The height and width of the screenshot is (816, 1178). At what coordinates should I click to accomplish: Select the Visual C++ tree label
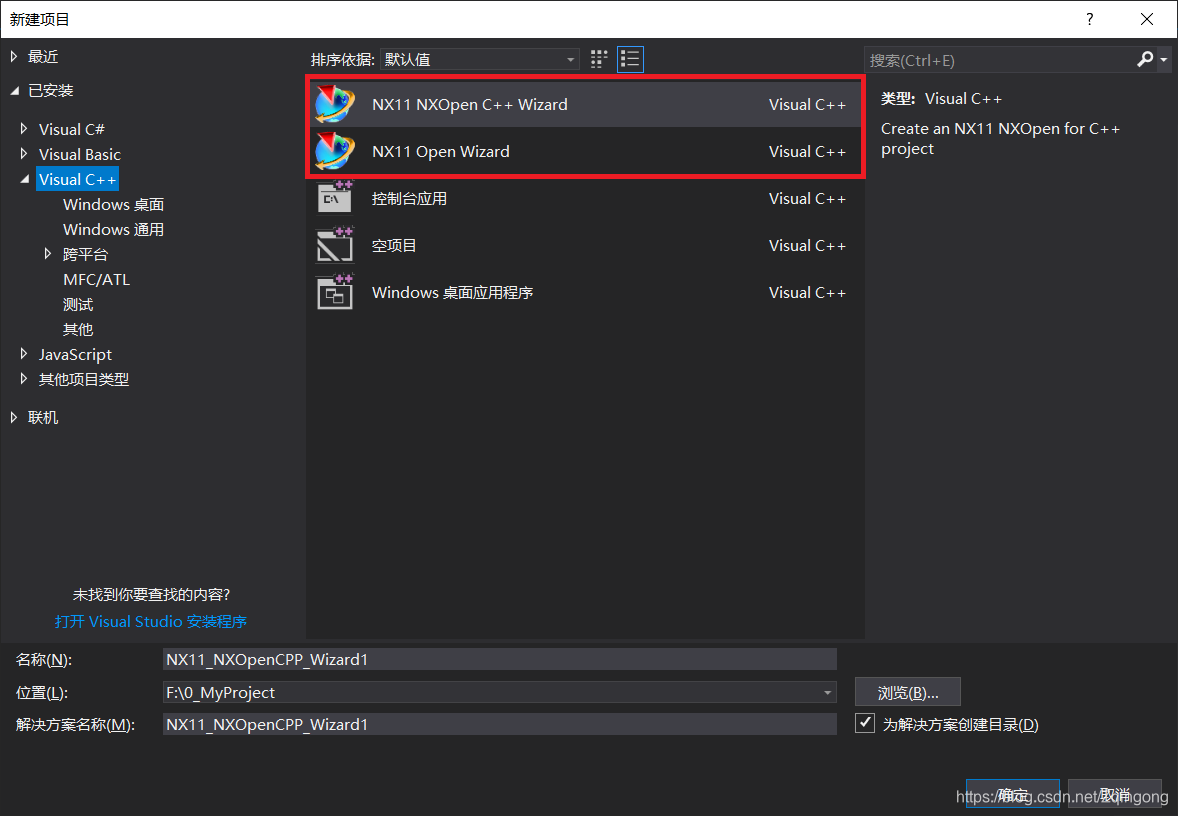[x=77, y=180]
